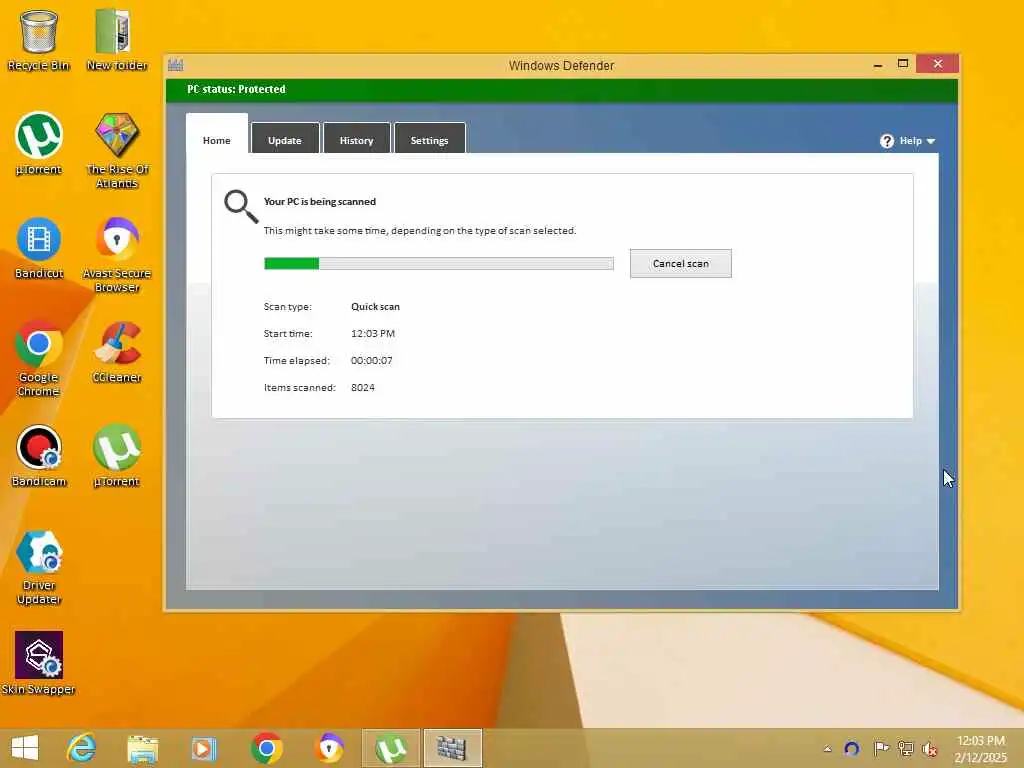Switch to the Update tab

[x=285, y=138]
